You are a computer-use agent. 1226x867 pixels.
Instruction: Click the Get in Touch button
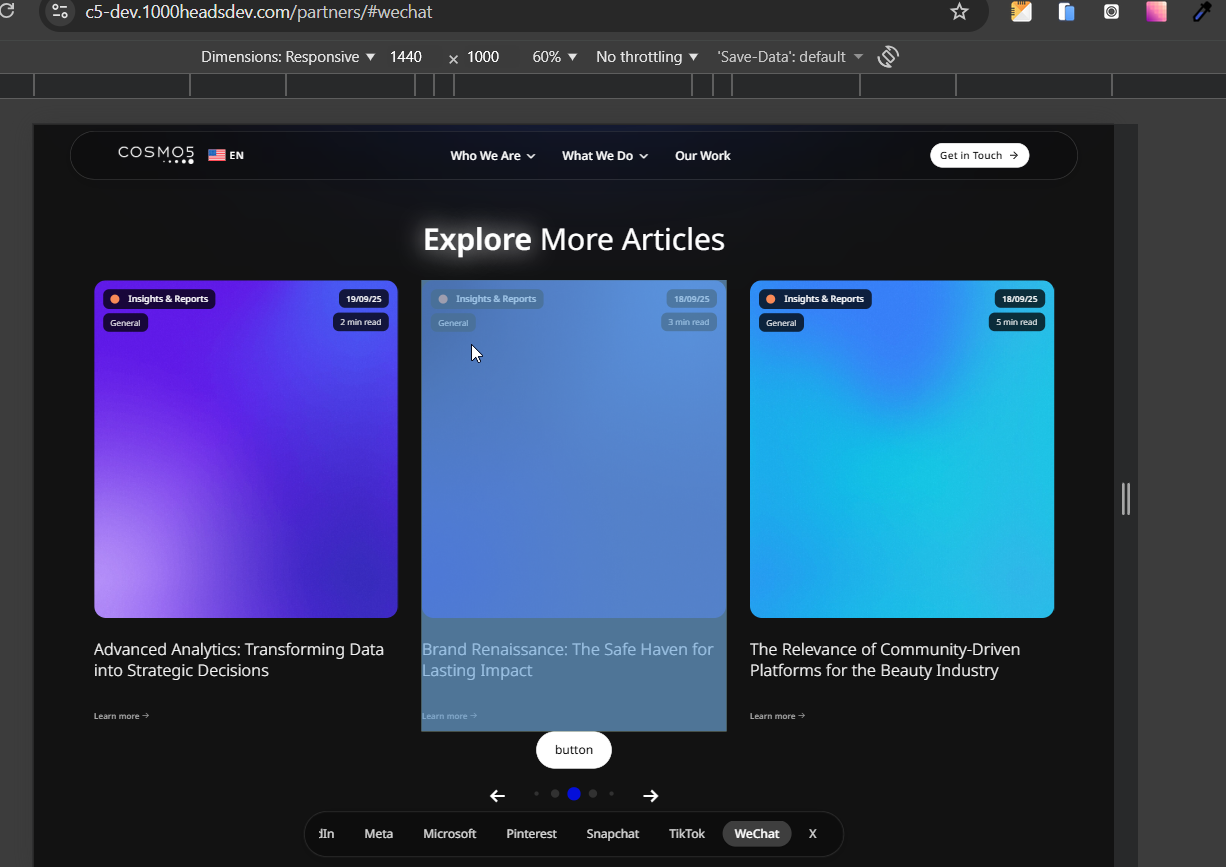click(979, 155)
